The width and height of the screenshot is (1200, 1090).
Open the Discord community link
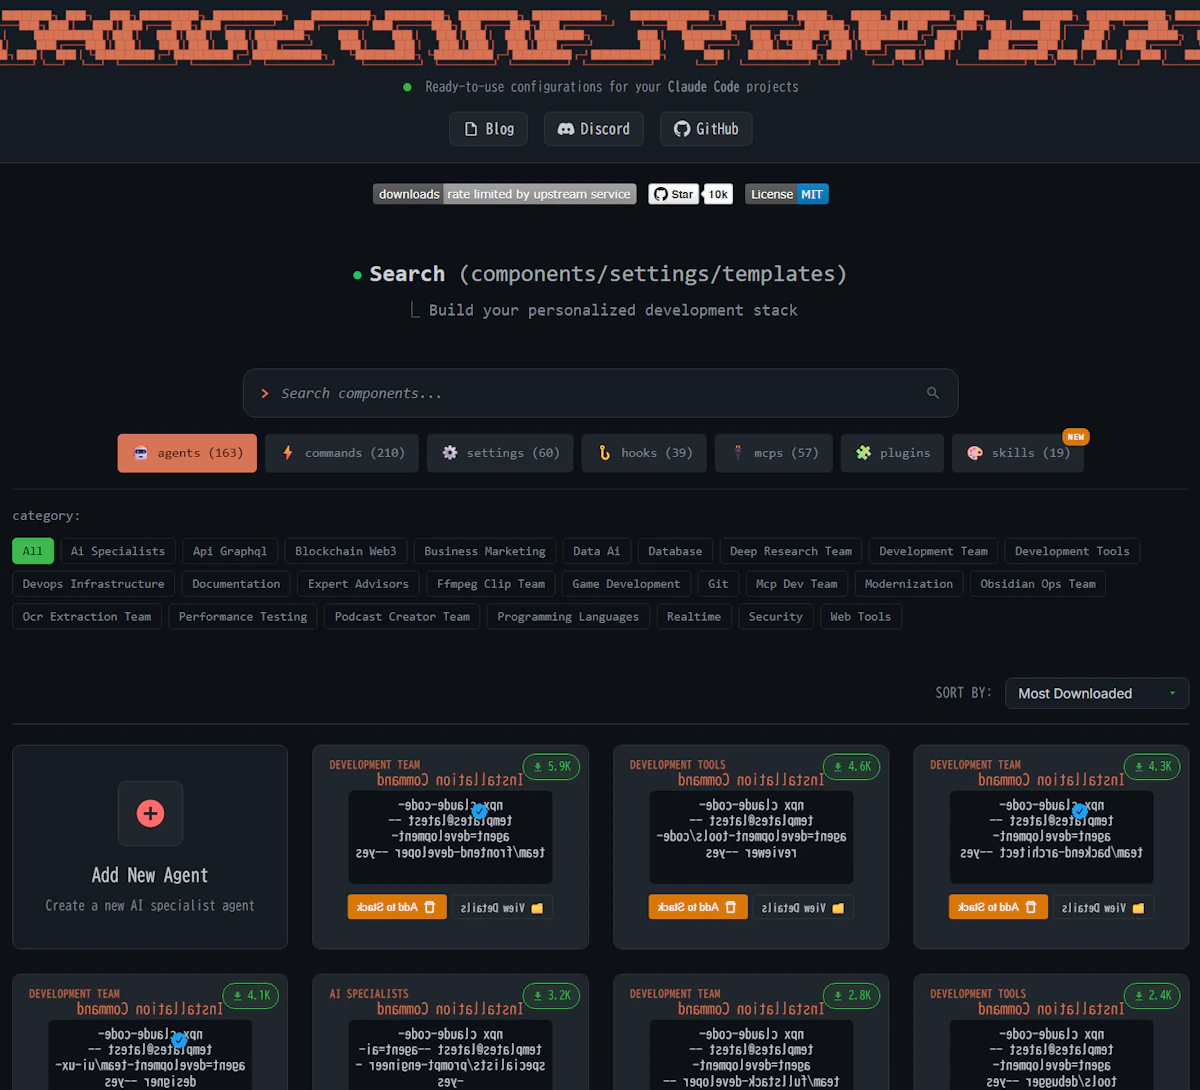[594, 129]
